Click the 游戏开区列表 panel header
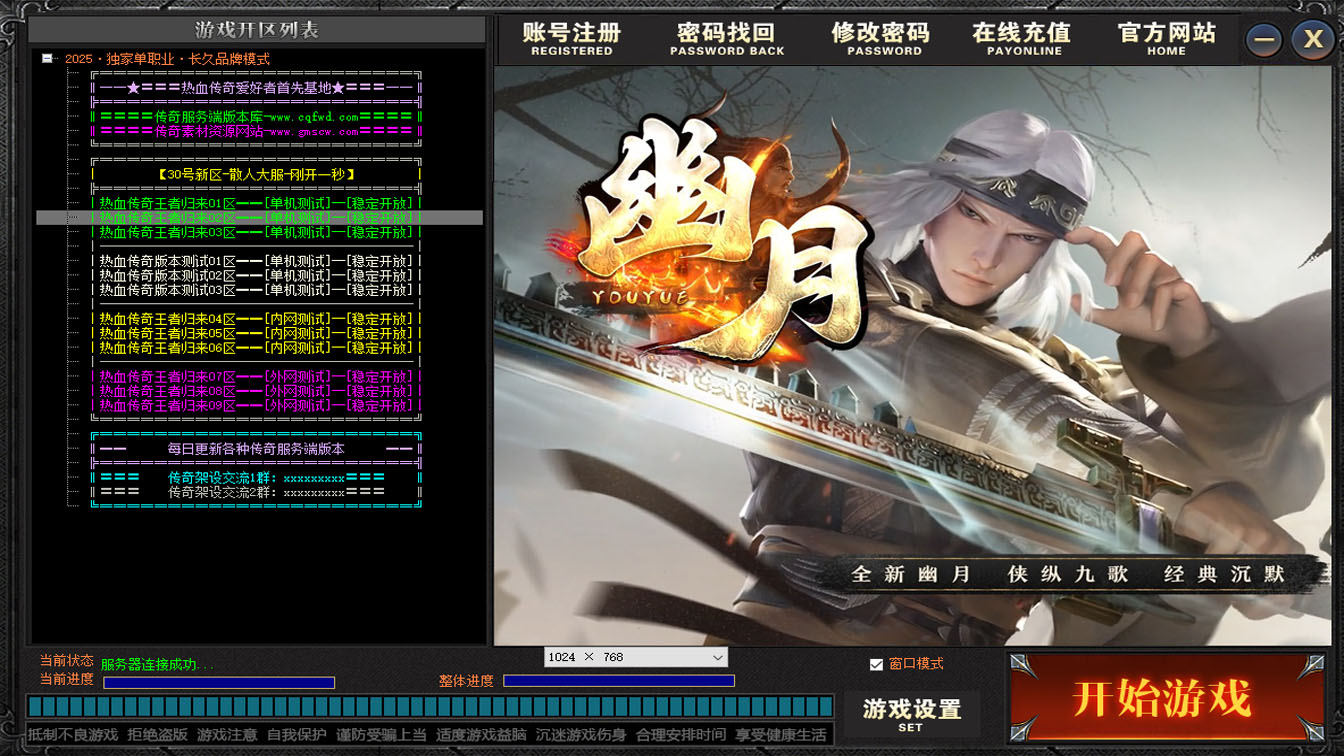 (257, 30)
